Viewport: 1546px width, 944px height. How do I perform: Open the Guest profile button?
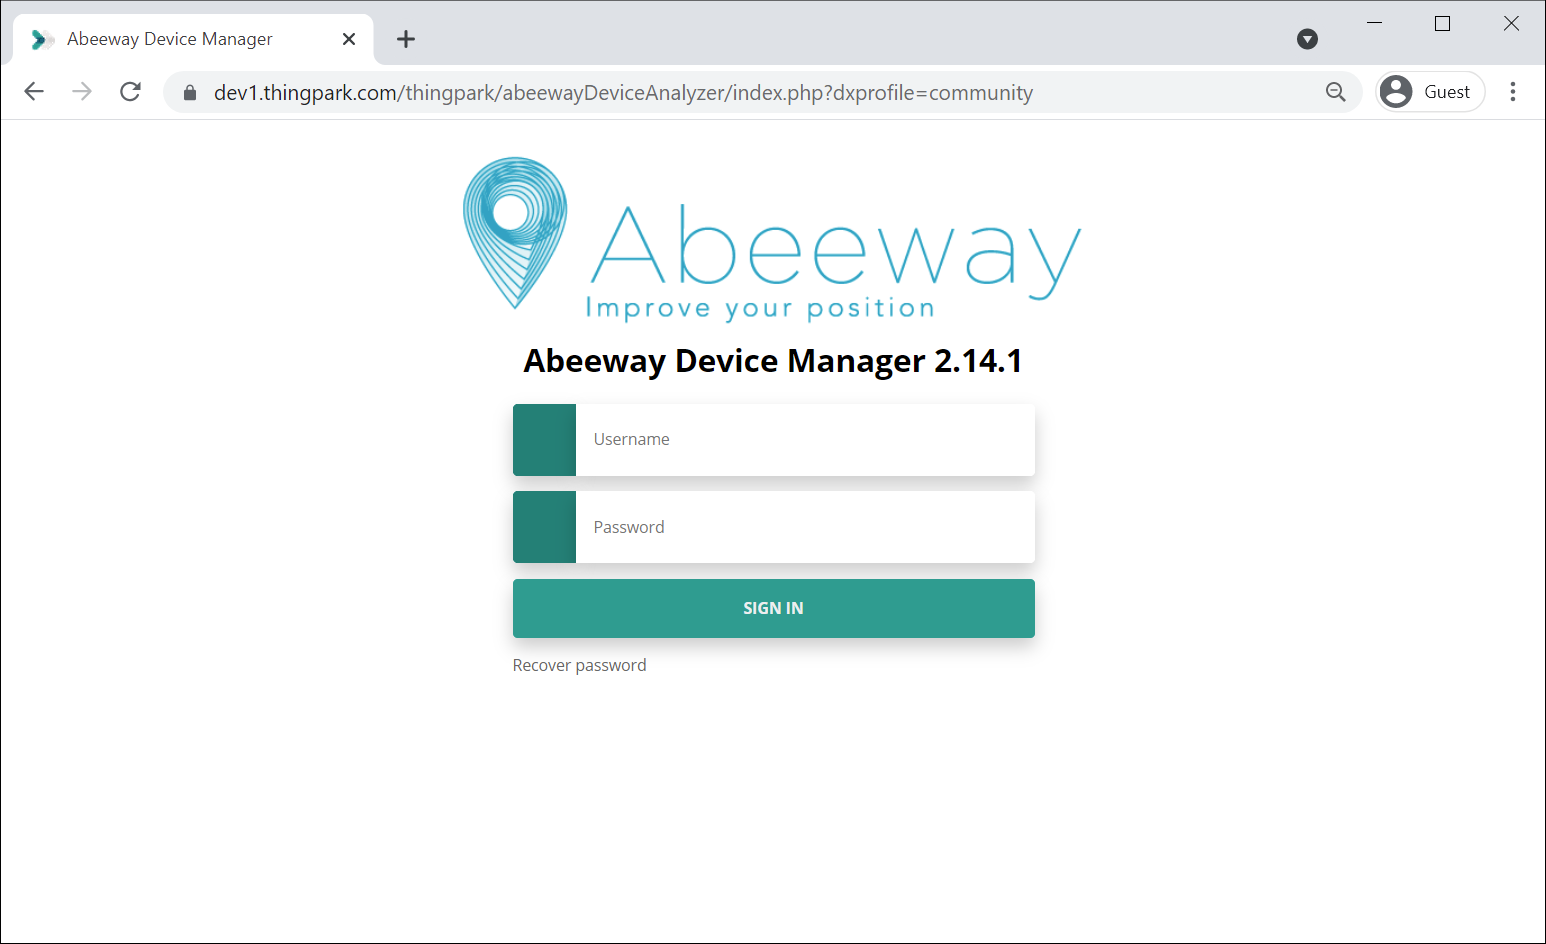coord(1430,92)
